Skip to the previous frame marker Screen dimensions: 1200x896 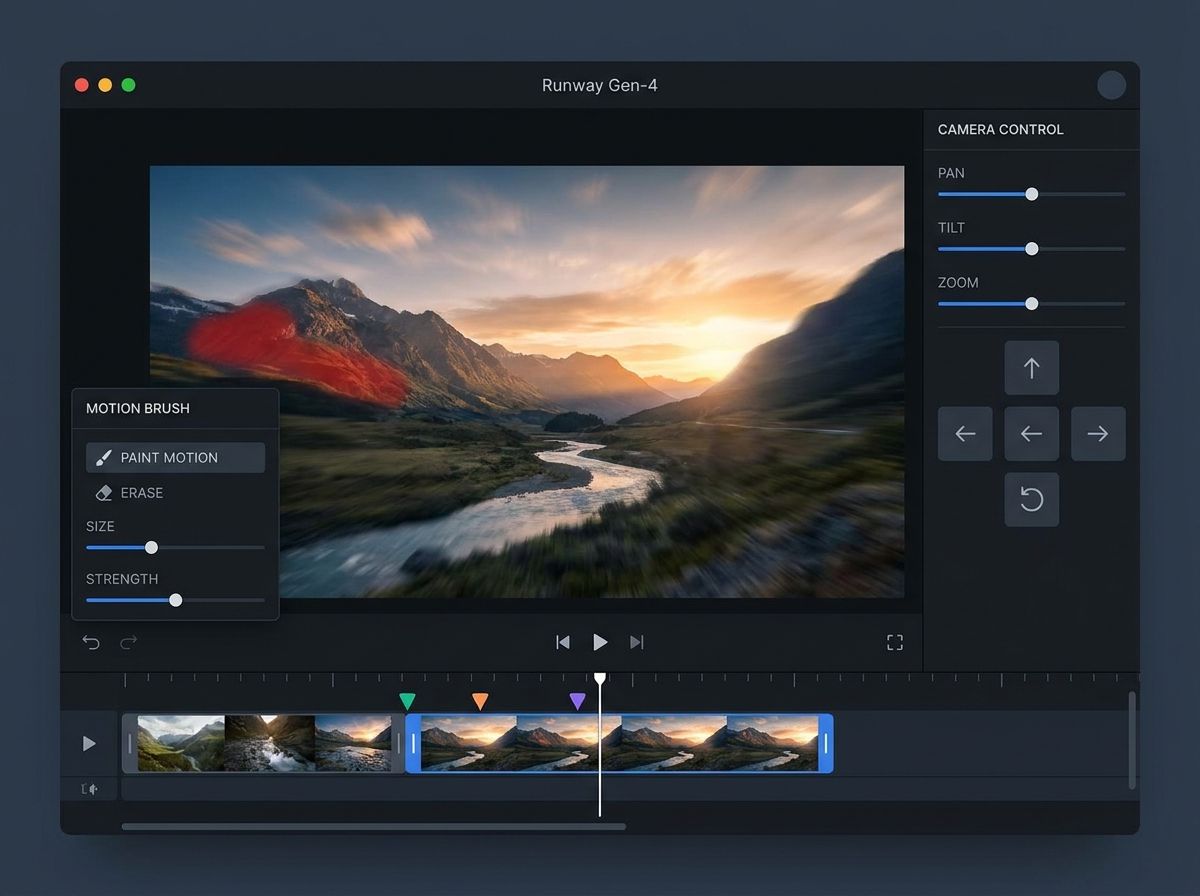click(x=563, y=642)
